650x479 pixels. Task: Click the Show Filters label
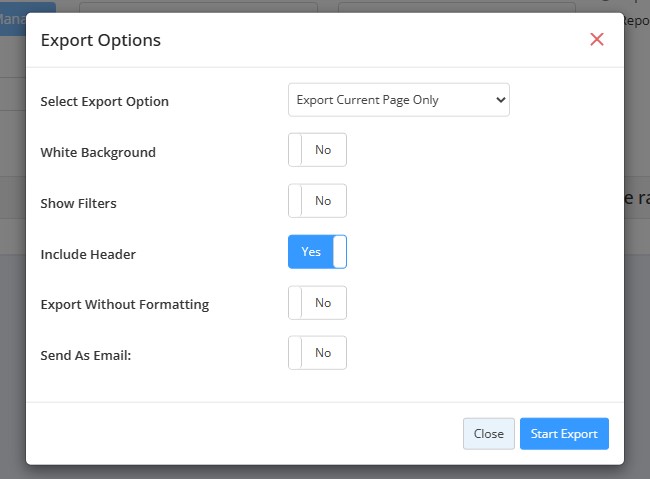coord(78,204)
